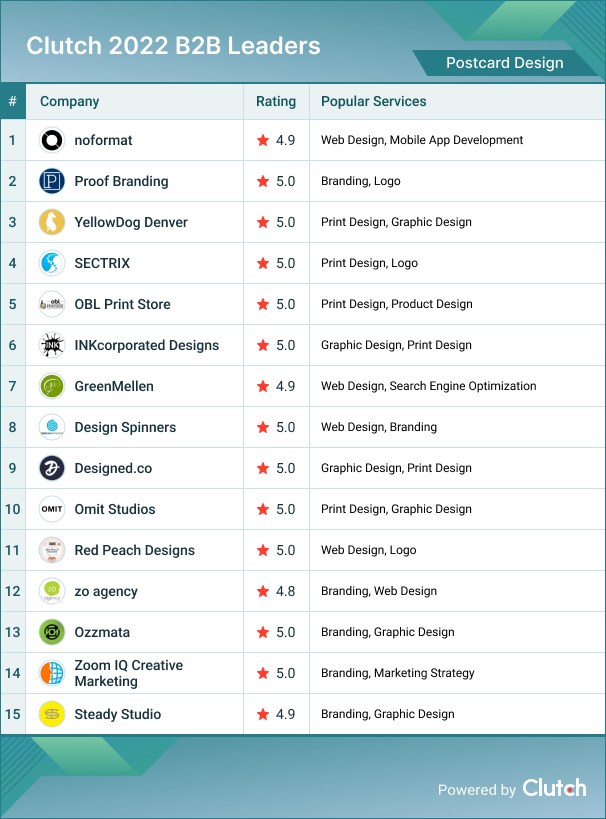
Task: Open the OBL Print Store company name
Action: tap(122, 304)
